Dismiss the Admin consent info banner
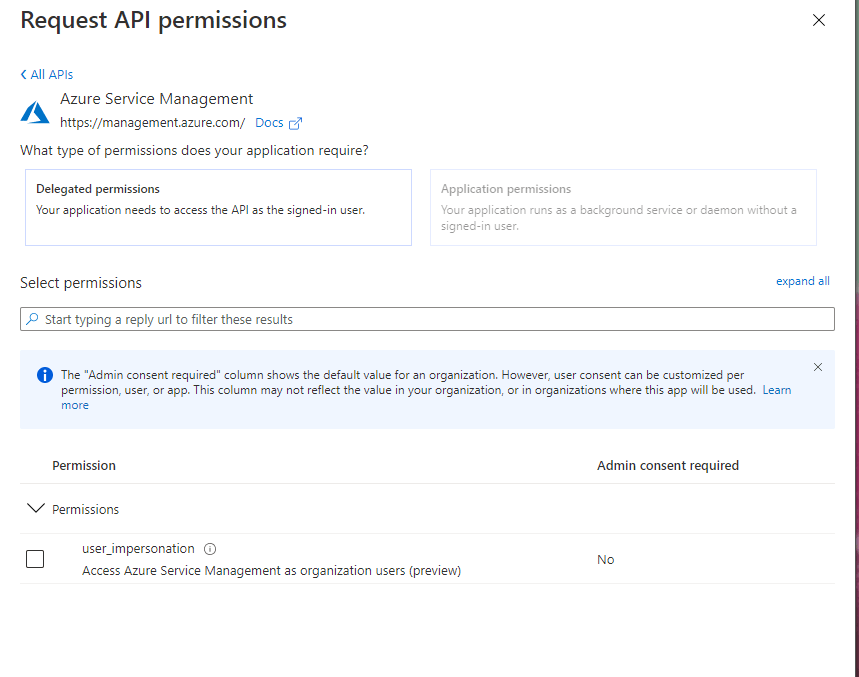 [818, 367]
